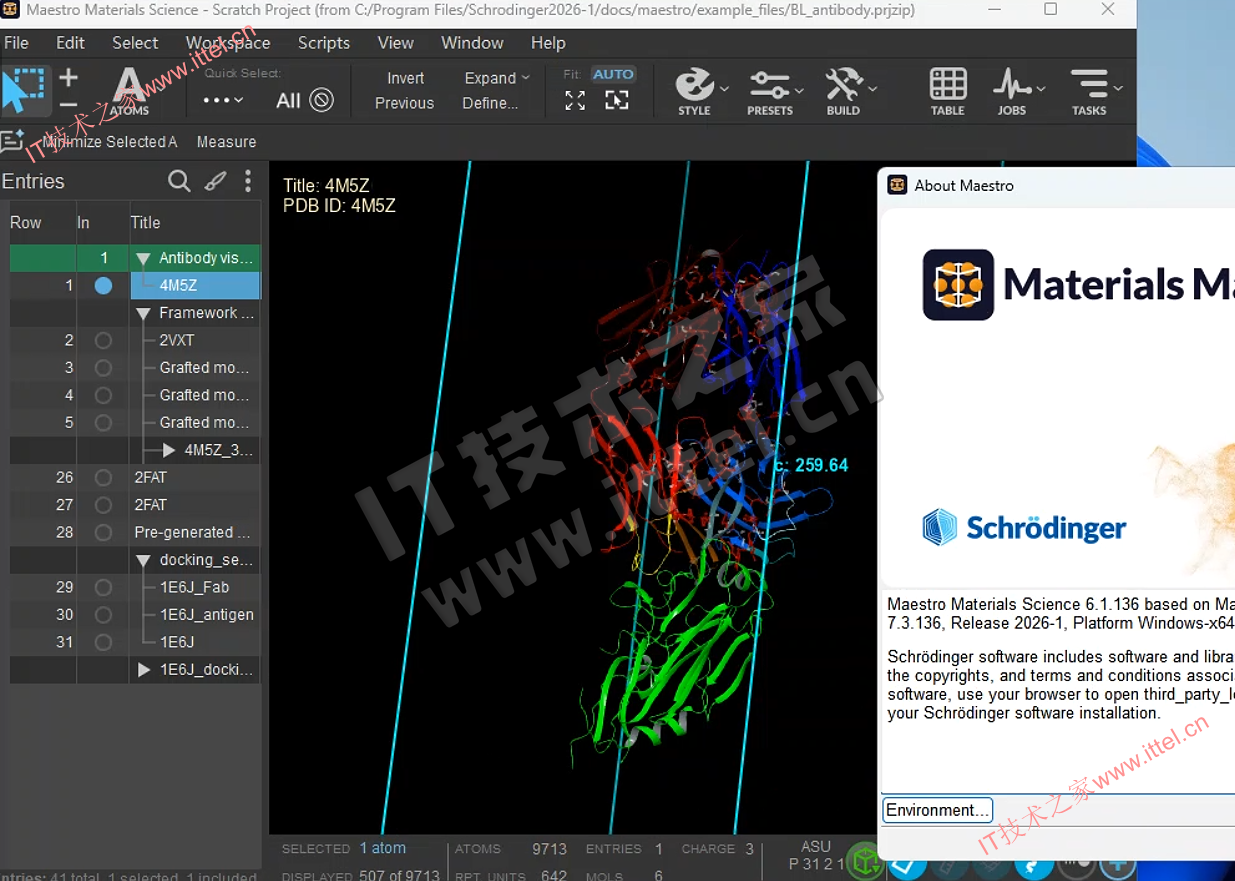Viewport: 1235px width, 881px height.
Task: Select the 1E6J_antigen entry row
Action: click(206, 615)
